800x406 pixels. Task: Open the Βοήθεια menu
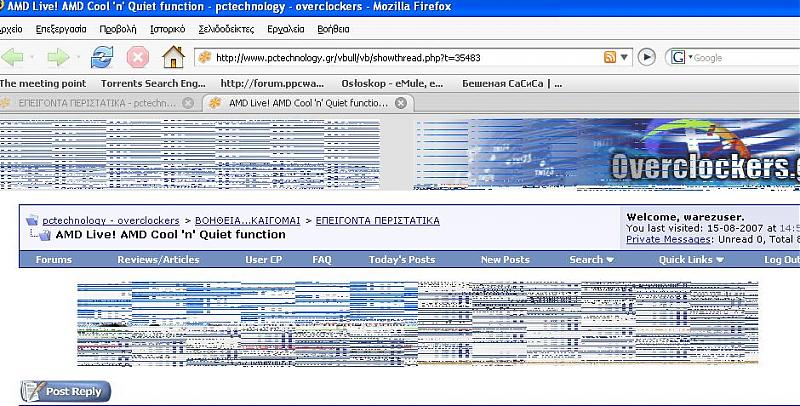point(333,29)
